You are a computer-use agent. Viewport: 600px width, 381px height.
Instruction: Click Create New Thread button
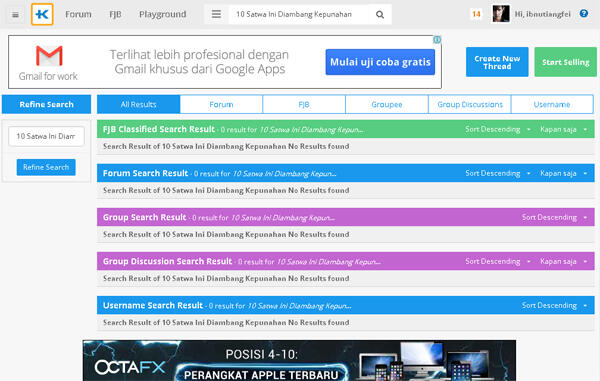[x=497, y=62]
